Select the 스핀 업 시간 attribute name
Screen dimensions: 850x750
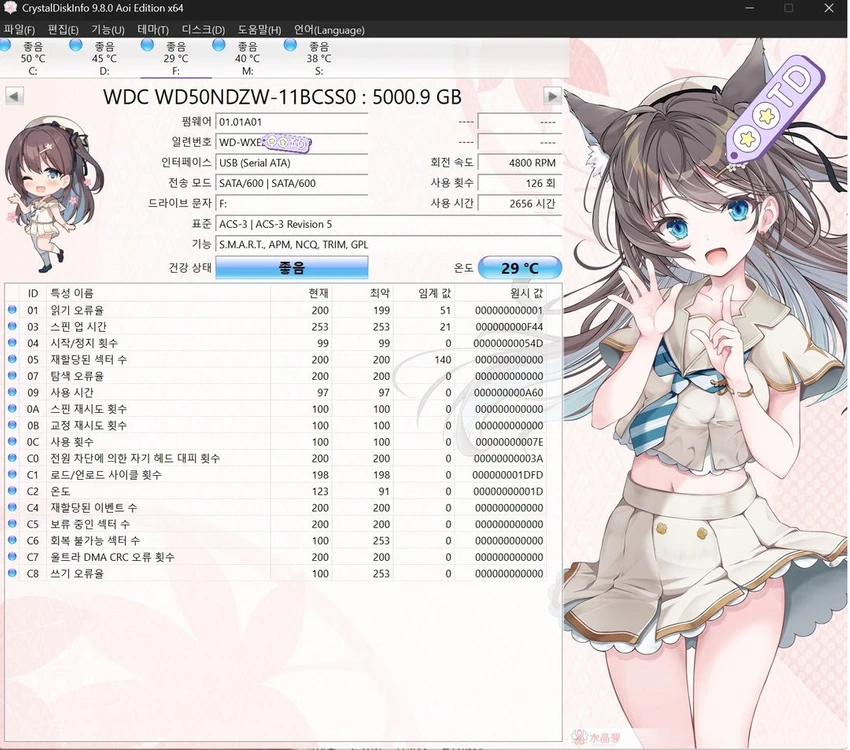pyautogui.click(x=79, y=327)
